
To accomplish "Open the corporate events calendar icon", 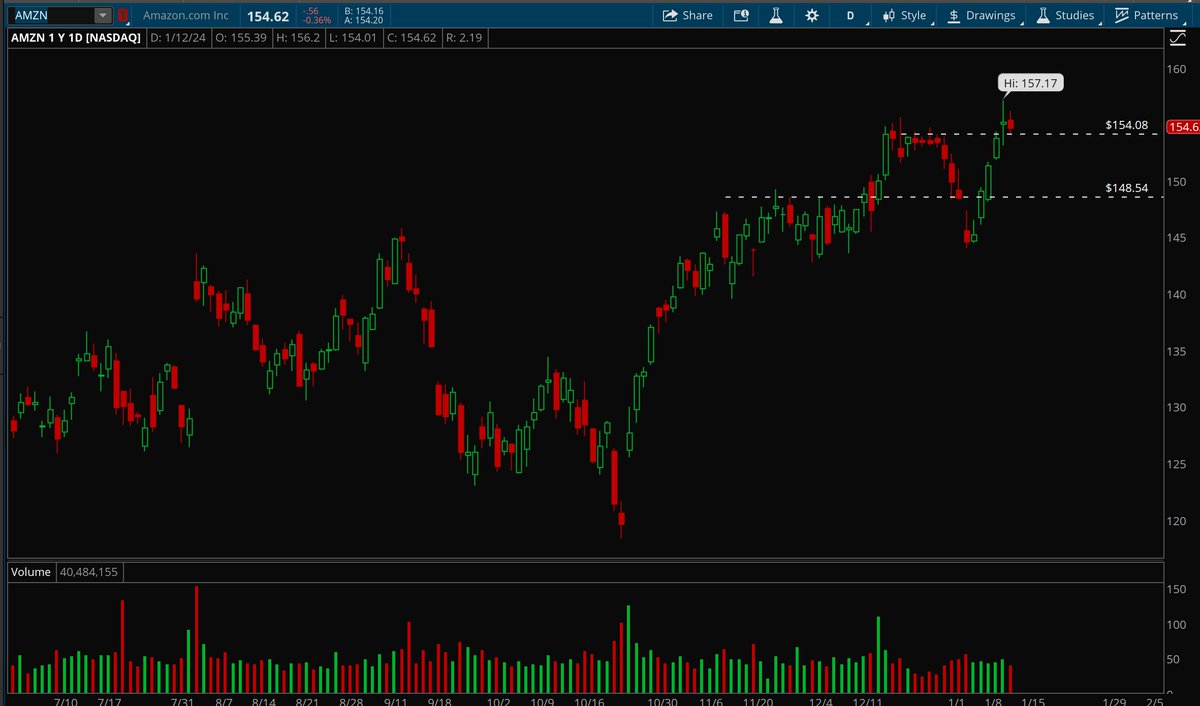I will [740, 15].
